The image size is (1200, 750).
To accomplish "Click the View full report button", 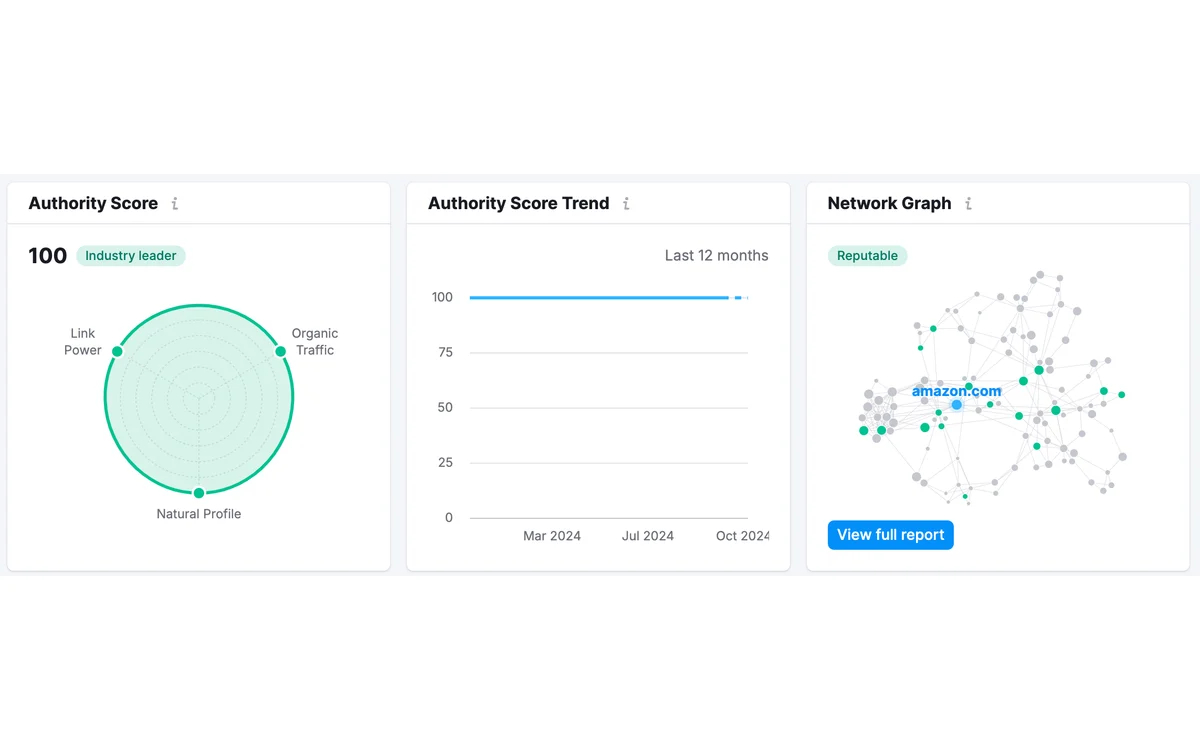I will tap(891, 535).
